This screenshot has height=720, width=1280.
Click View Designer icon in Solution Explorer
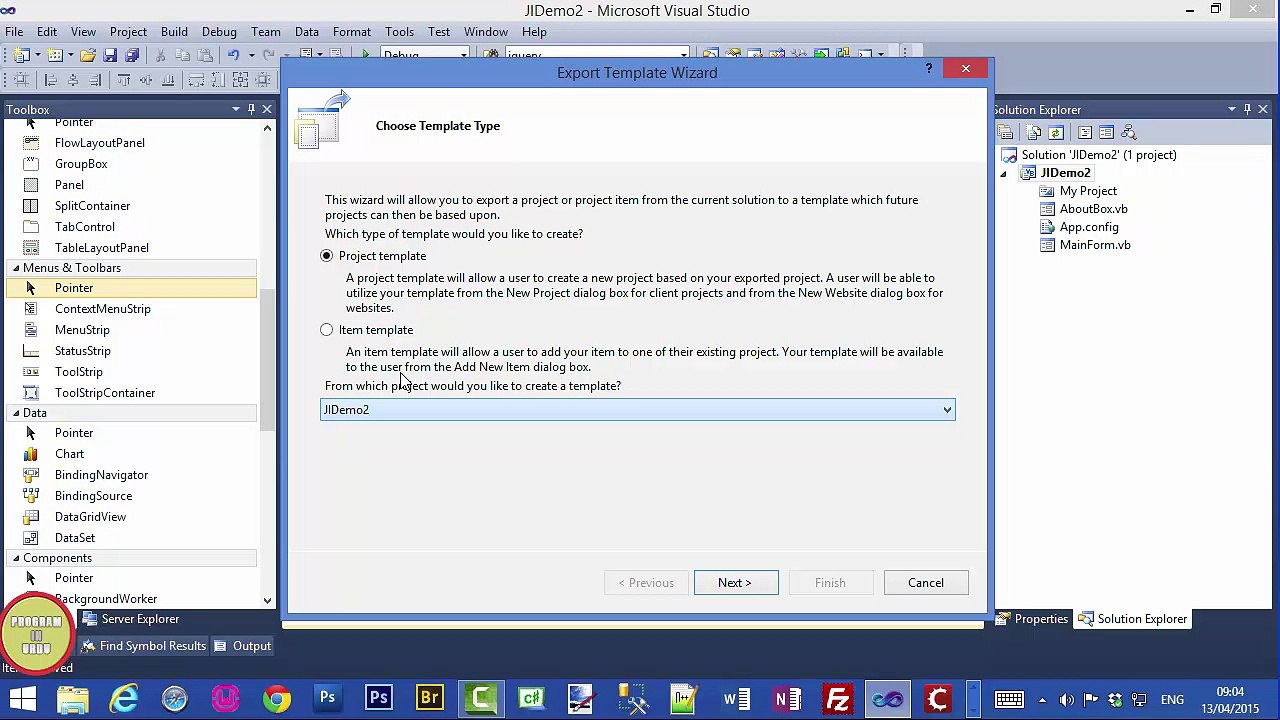(x=1106, y=132)
